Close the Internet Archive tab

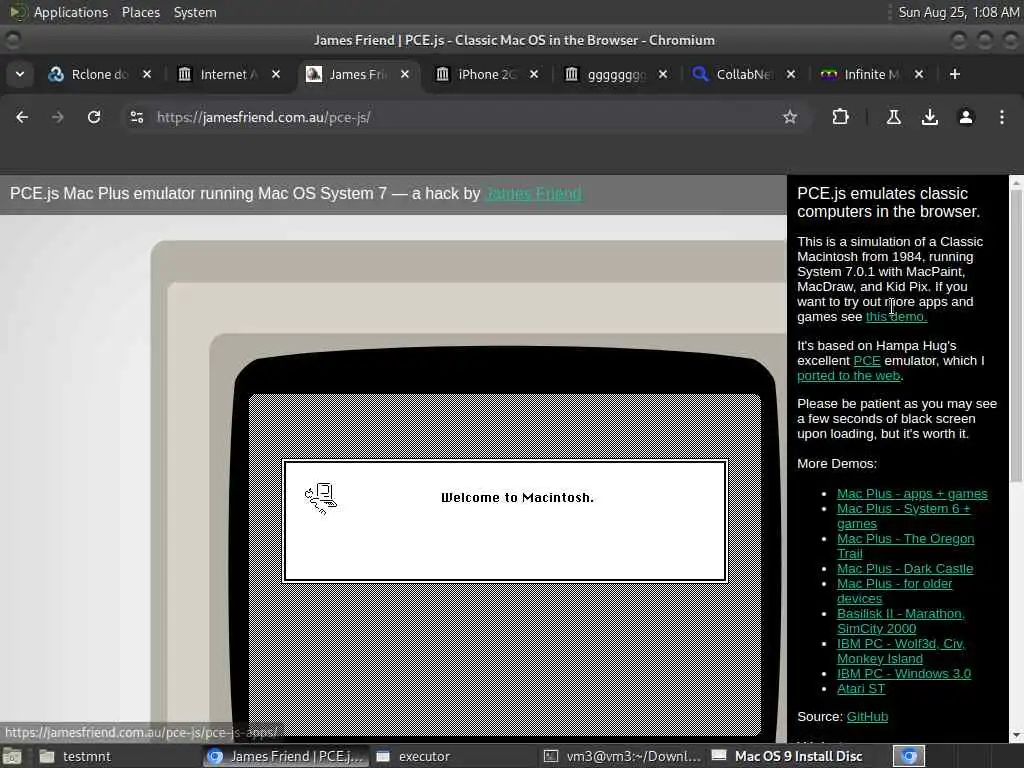(276, 74)
